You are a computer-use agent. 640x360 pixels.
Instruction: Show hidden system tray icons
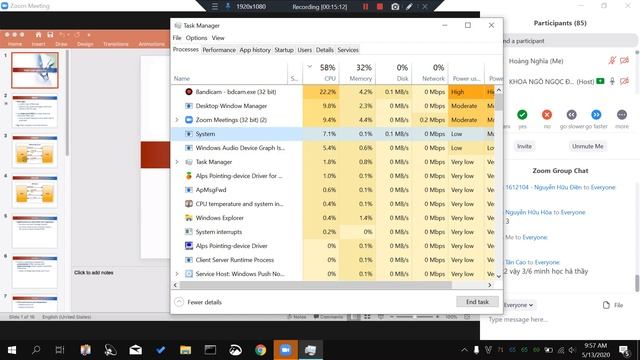pyautogui.click(x=464, y=350)
